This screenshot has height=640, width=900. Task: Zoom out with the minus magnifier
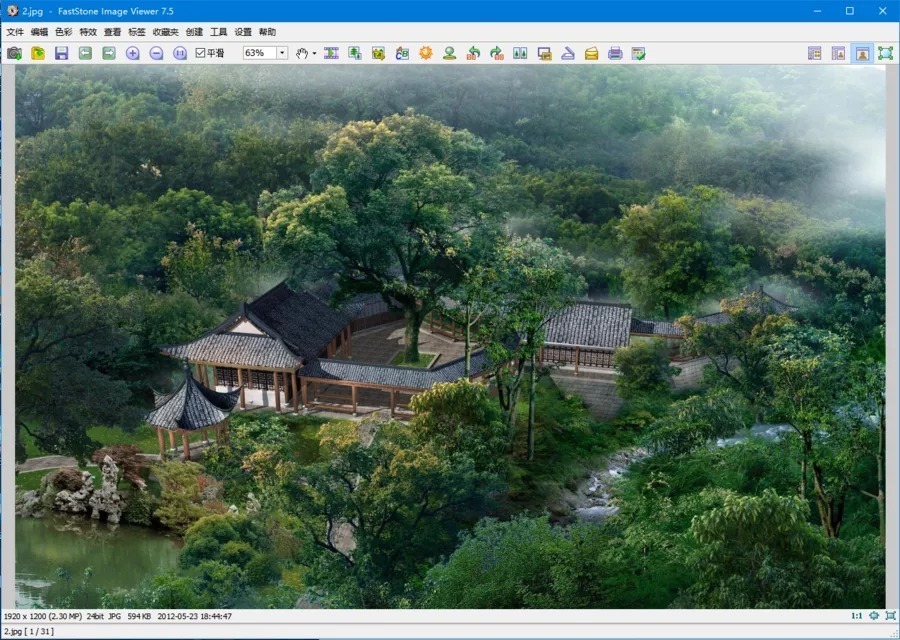click(x=156, y=53)
